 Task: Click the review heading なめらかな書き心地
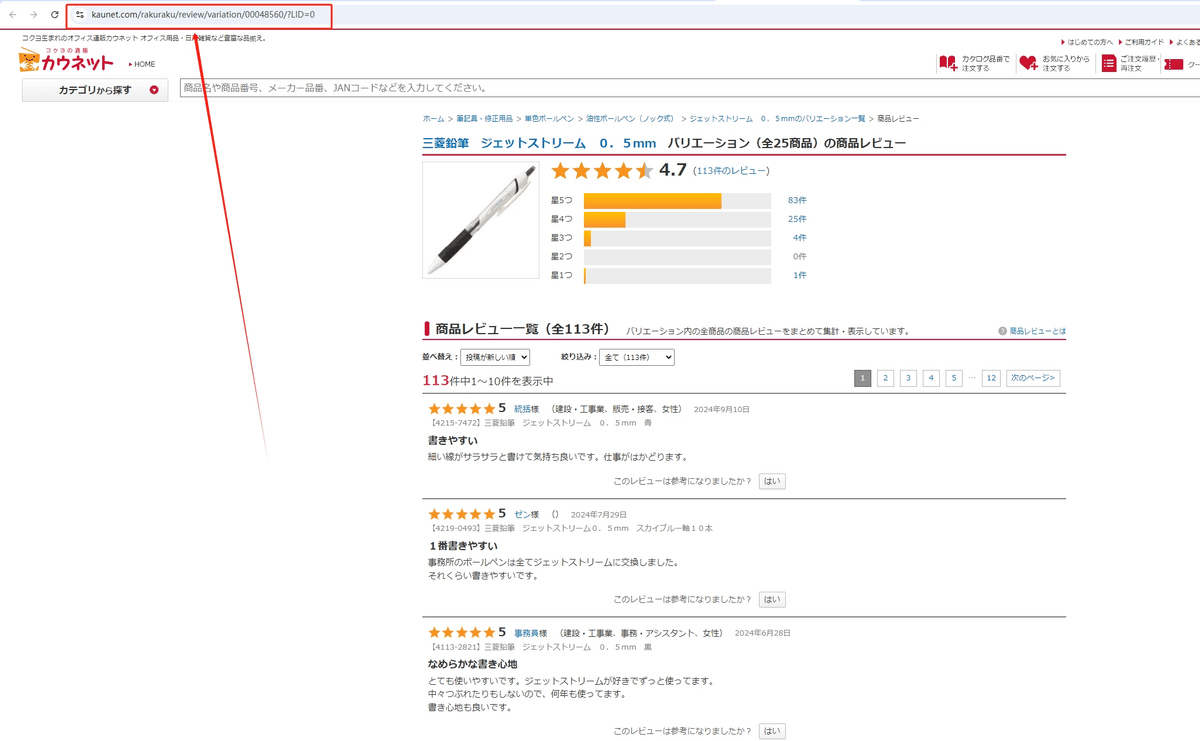click(472, 664)
